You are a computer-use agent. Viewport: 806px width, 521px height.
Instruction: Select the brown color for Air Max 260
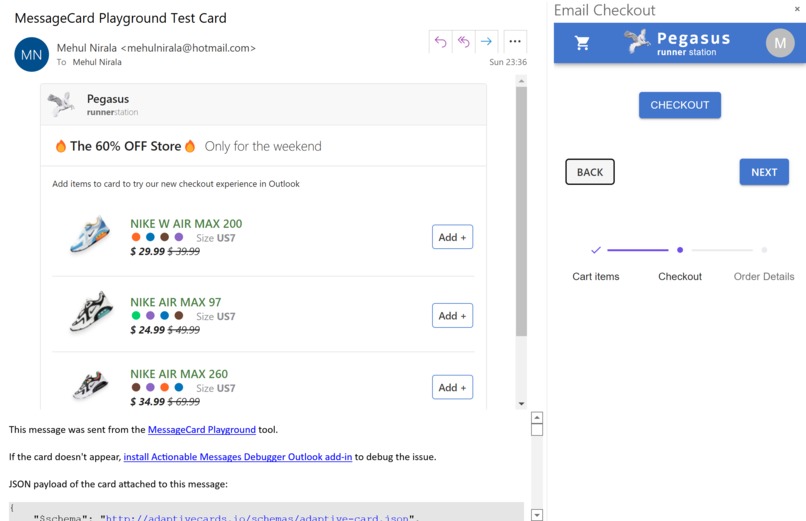[136, 387]
